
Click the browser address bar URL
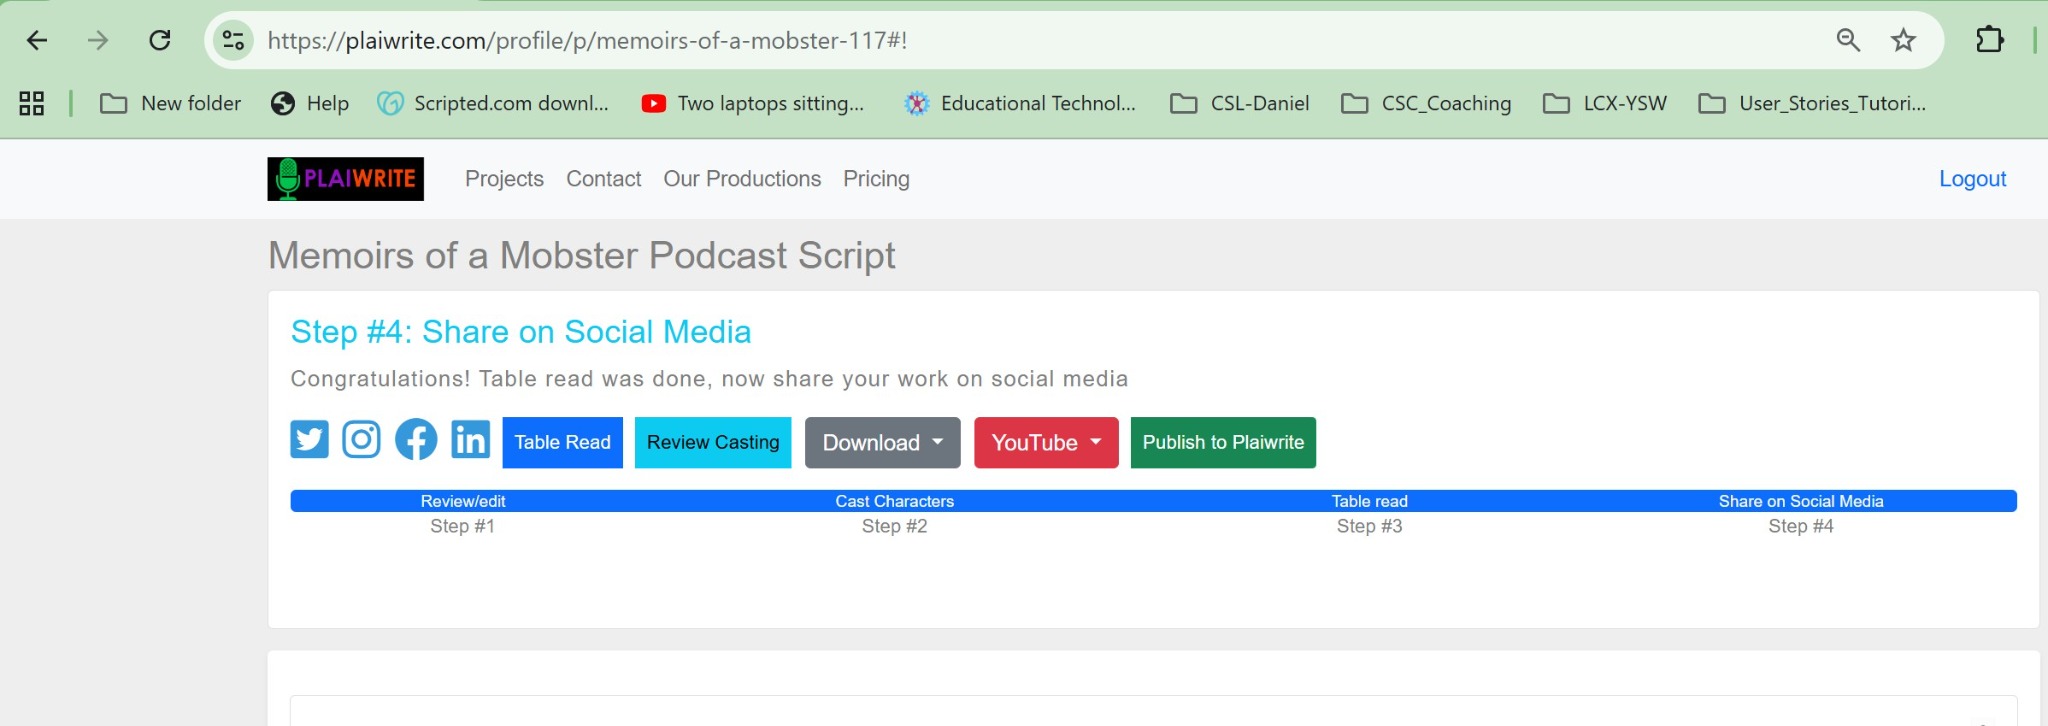pos(587,40)
